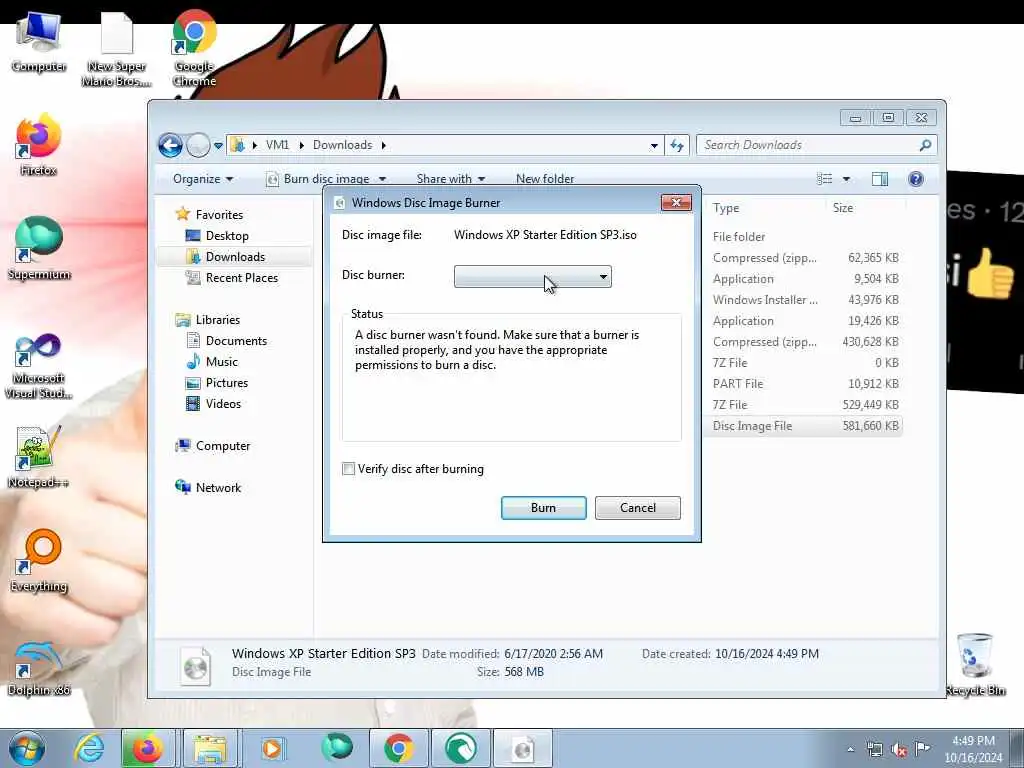Click the muted volume tray icon
Viewport: 1024px width, 768px height.
point(899,750)
